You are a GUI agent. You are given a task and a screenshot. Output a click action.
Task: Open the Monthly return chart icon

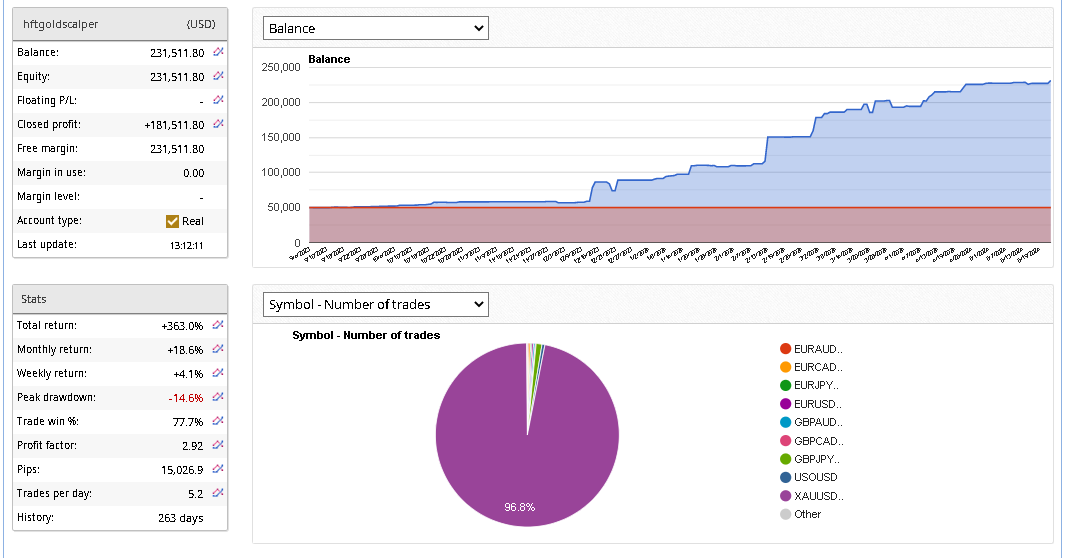click(218, 349)
